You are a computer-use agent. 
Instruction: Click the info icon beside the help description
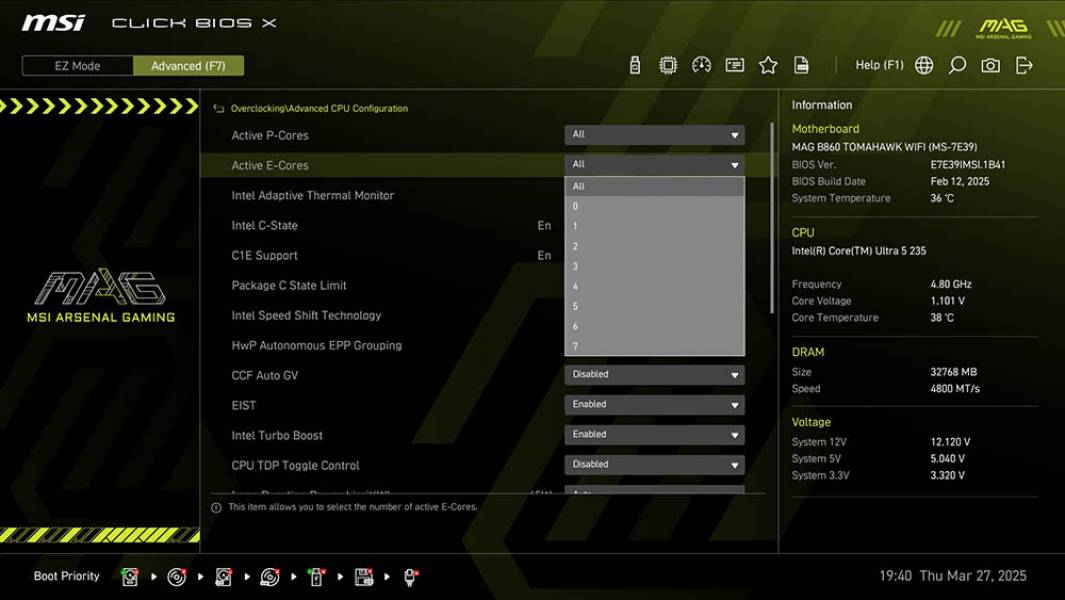pyautogui.click(x=216, y=508)
